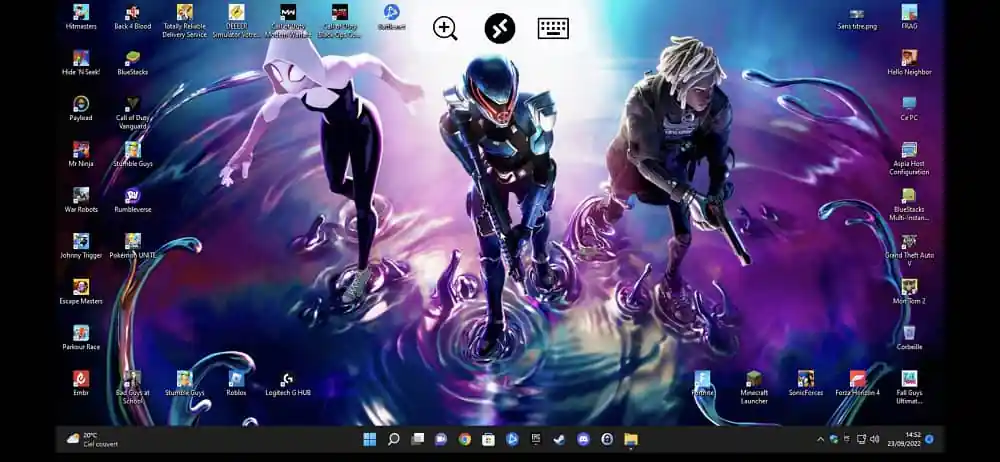This screenshot has width=1000, height=462.
Task: Open the War Robots shortcut
Action: 81,200
